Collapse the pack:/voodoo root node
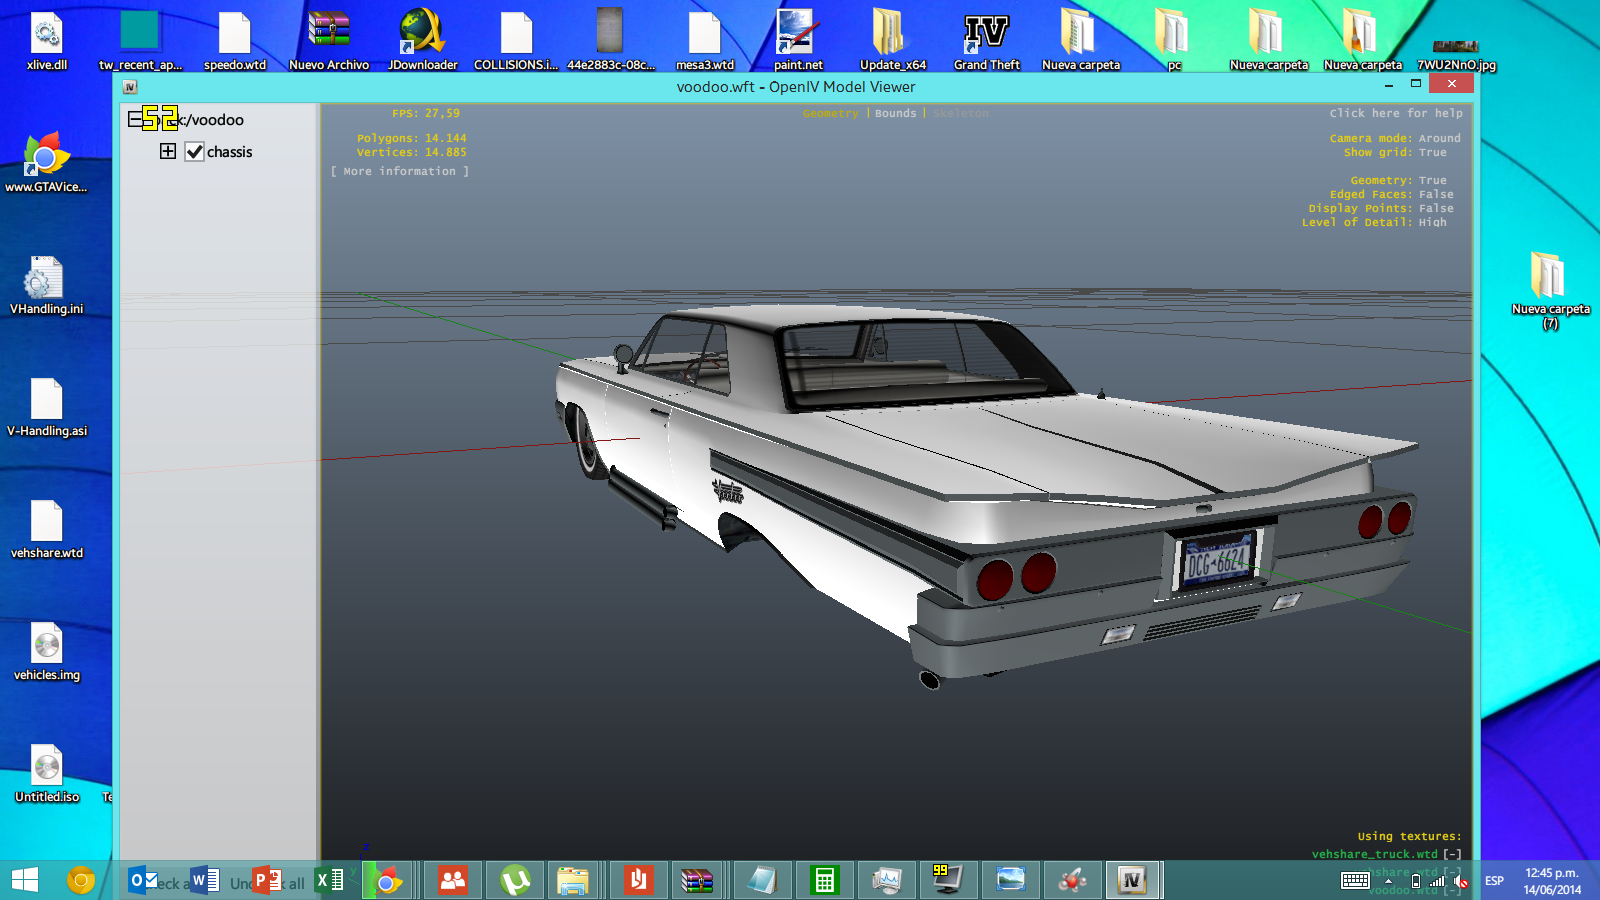Viewport: 1600px width, 900px height. point(135,120)
